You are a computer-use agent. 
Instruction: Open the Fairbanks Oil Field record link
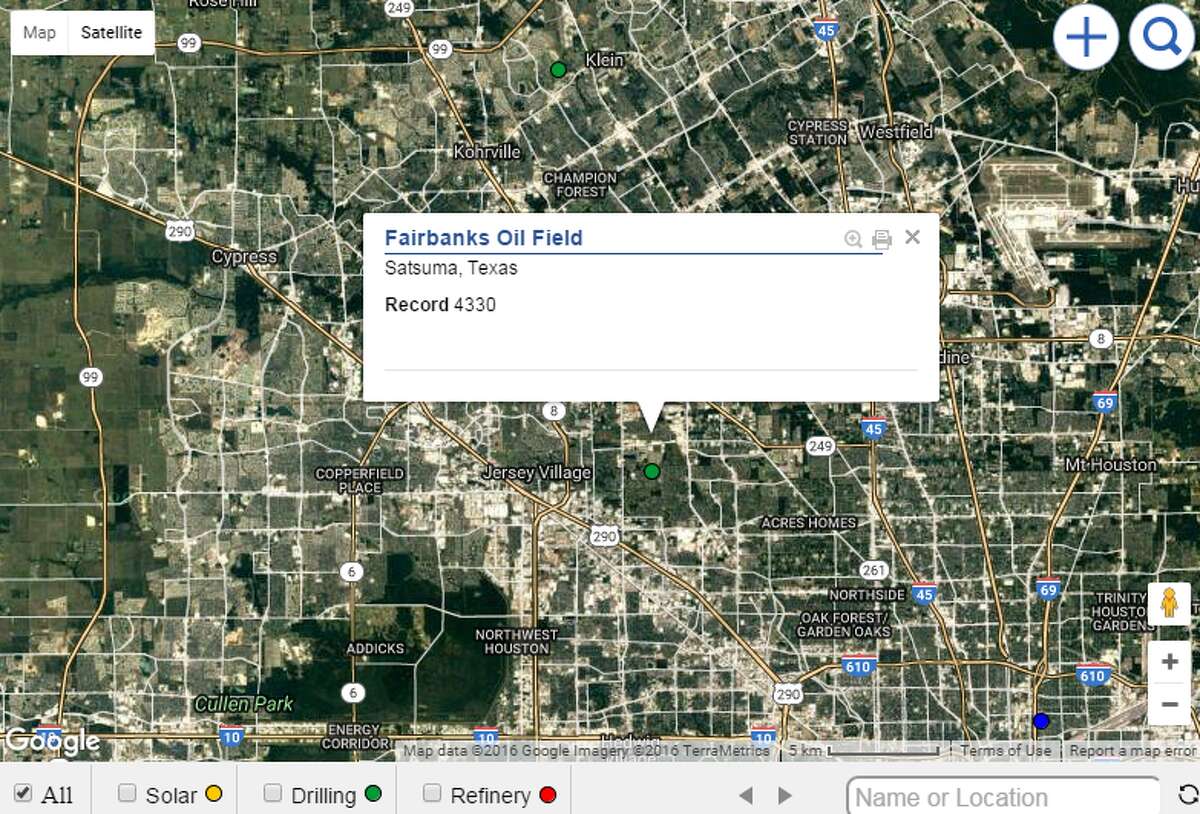pos(484,238)
